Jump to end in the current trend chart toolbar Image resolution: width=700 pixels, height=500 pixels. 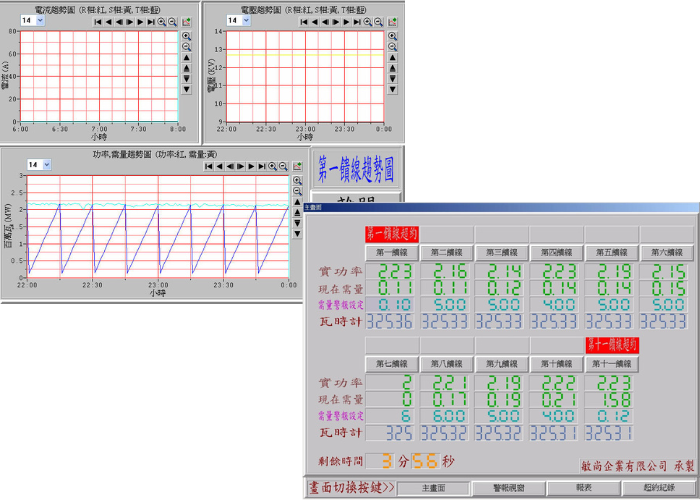151,22
